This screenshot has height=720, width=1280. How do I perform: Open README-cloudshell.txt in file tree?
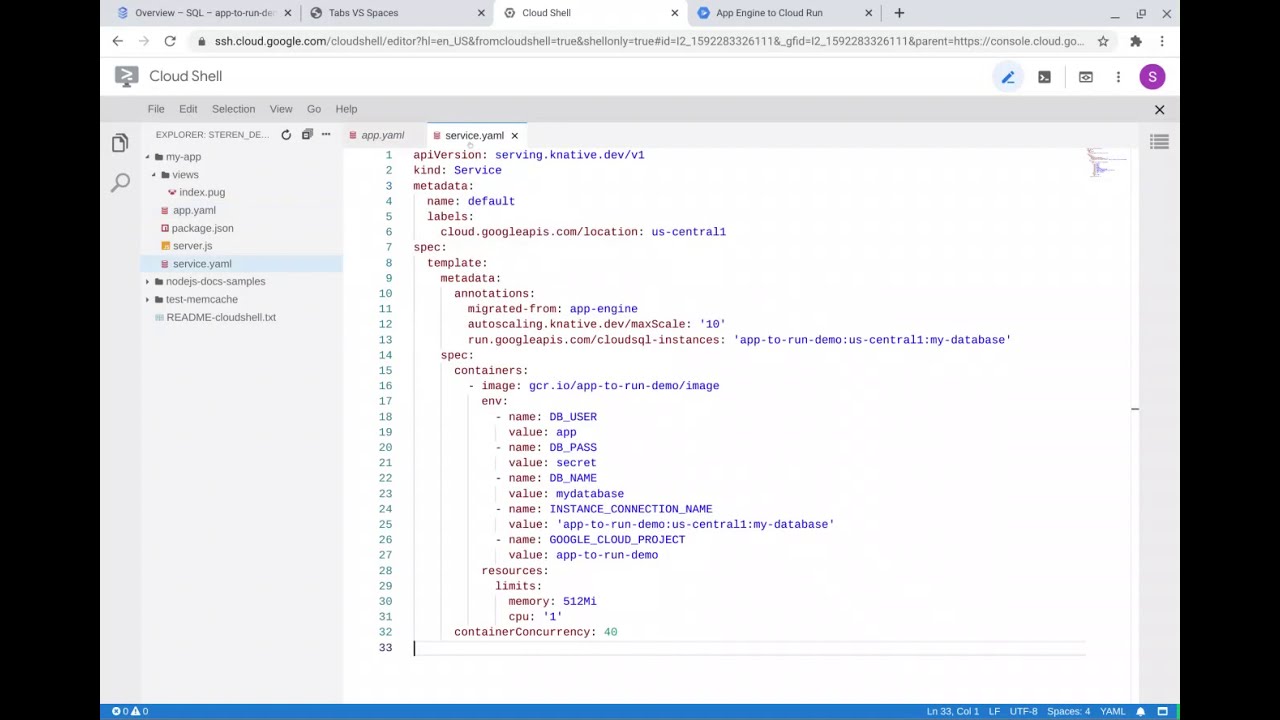coord(221,318)
